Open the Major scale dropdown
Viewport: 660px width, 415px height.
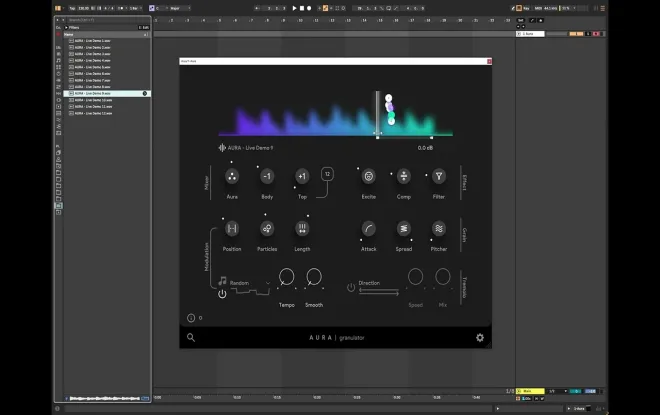(x=180, y=8)
